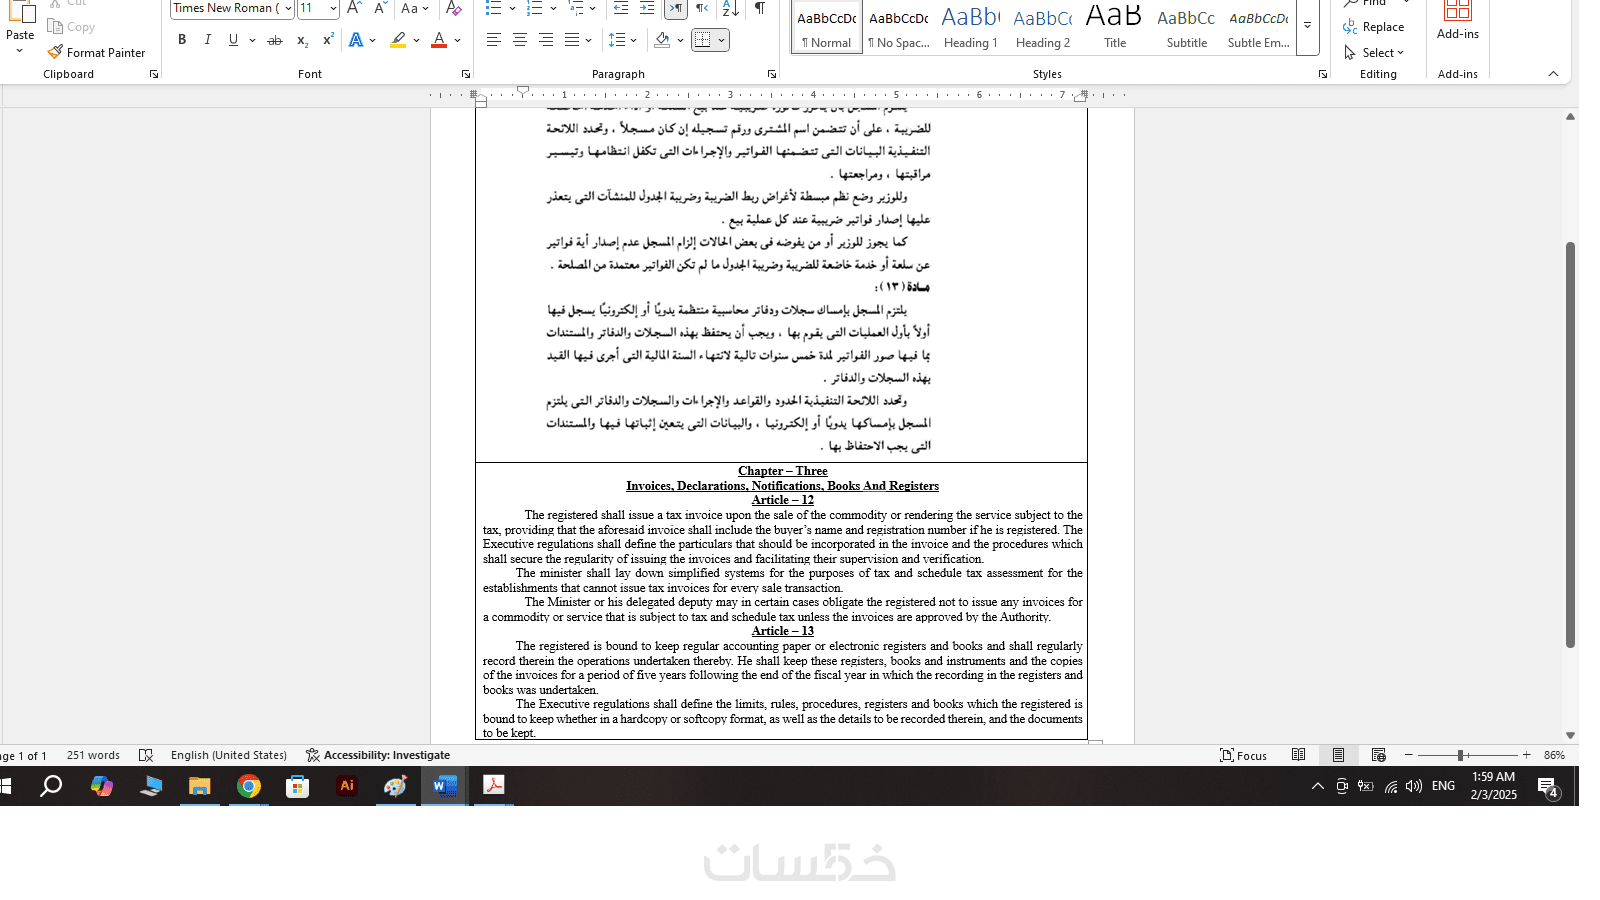Toggle Italic formatting

coord(207,40)
